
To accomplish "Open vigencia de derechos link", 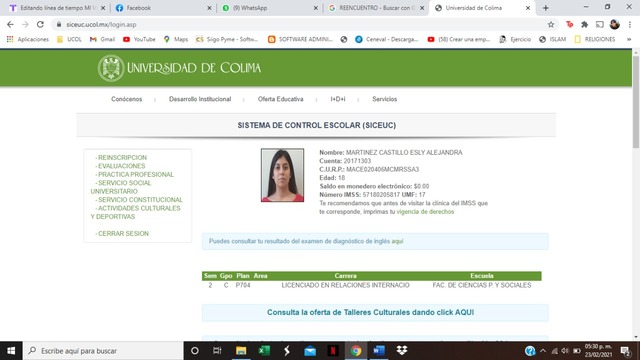I will [x=425, y=212].
